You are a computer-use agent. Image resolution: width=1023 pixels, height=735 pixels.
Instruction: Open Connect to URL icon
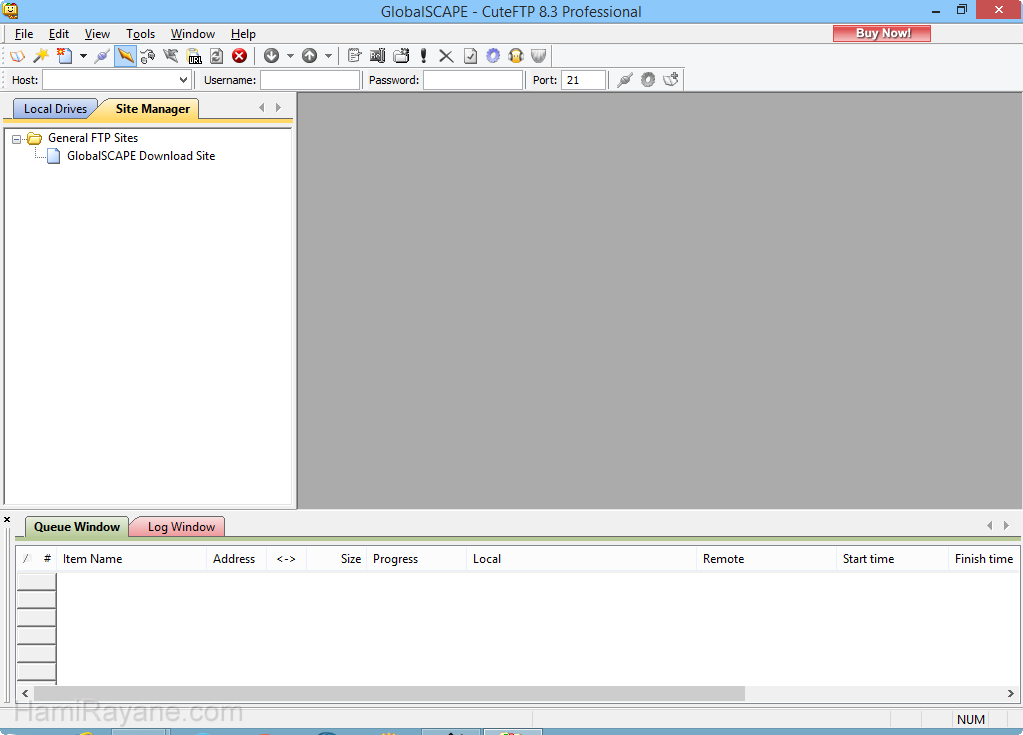(194, 56)
